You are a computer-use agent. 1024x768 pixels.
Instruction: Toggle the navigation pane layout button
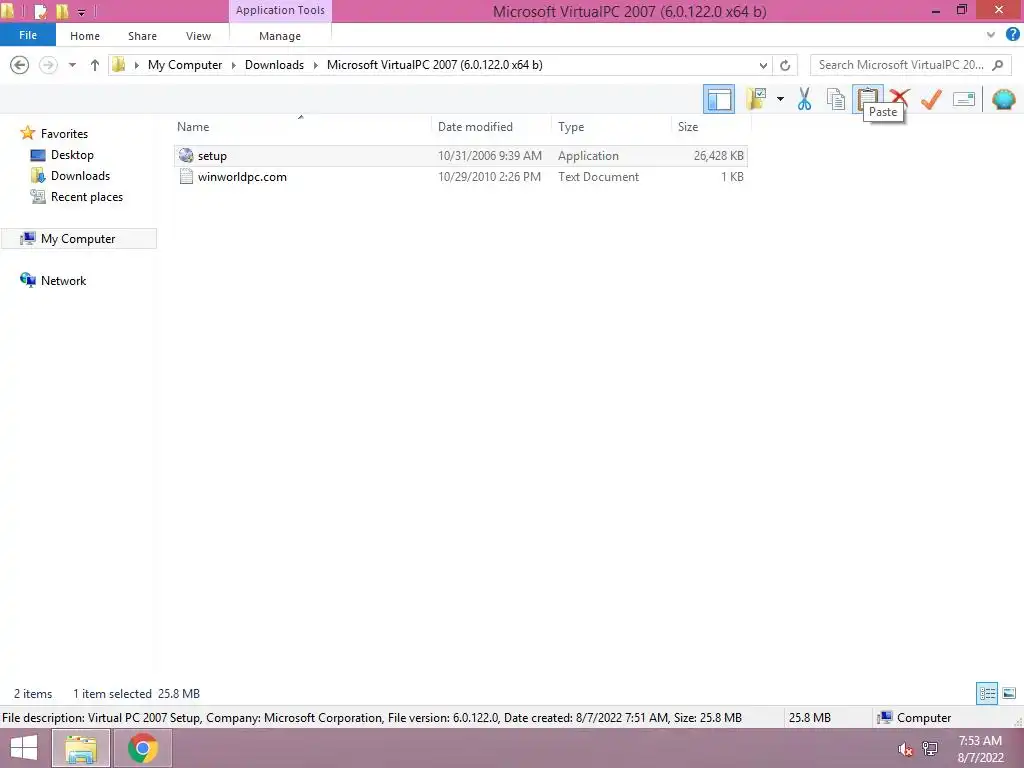pos(718,99)
